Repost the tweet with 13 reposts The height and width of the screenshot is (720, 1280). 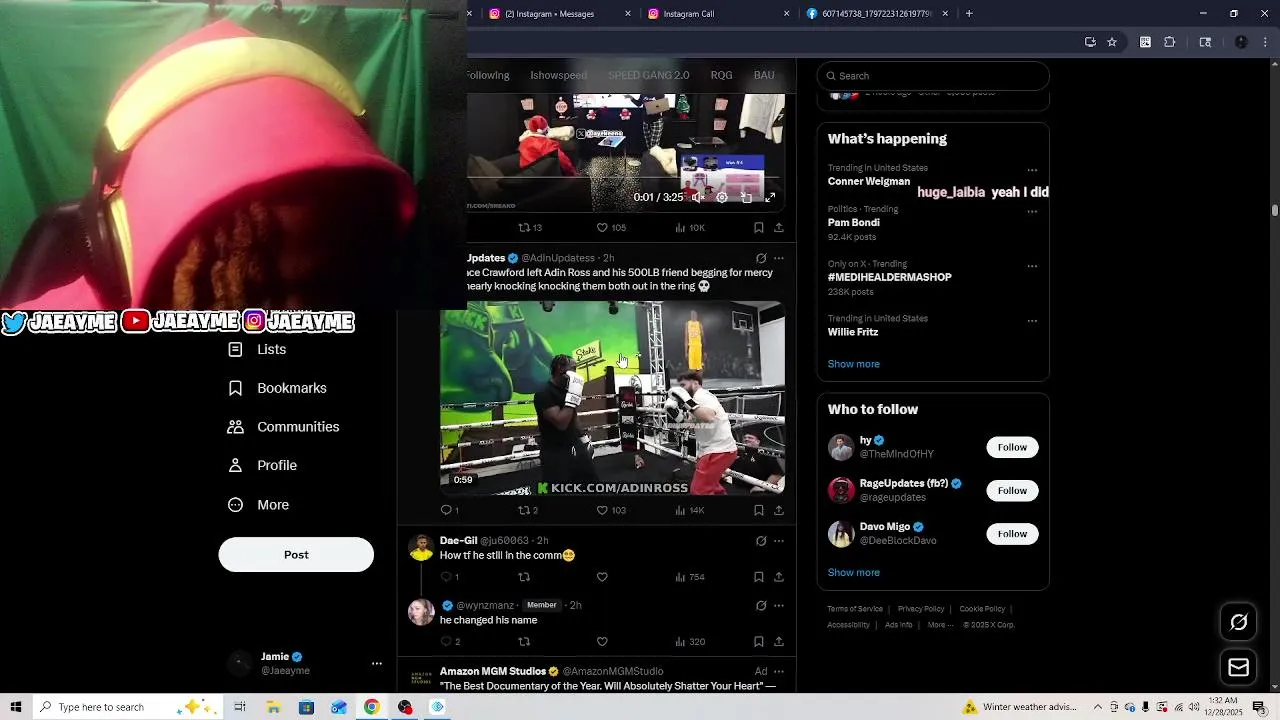(x=529, y=228)
